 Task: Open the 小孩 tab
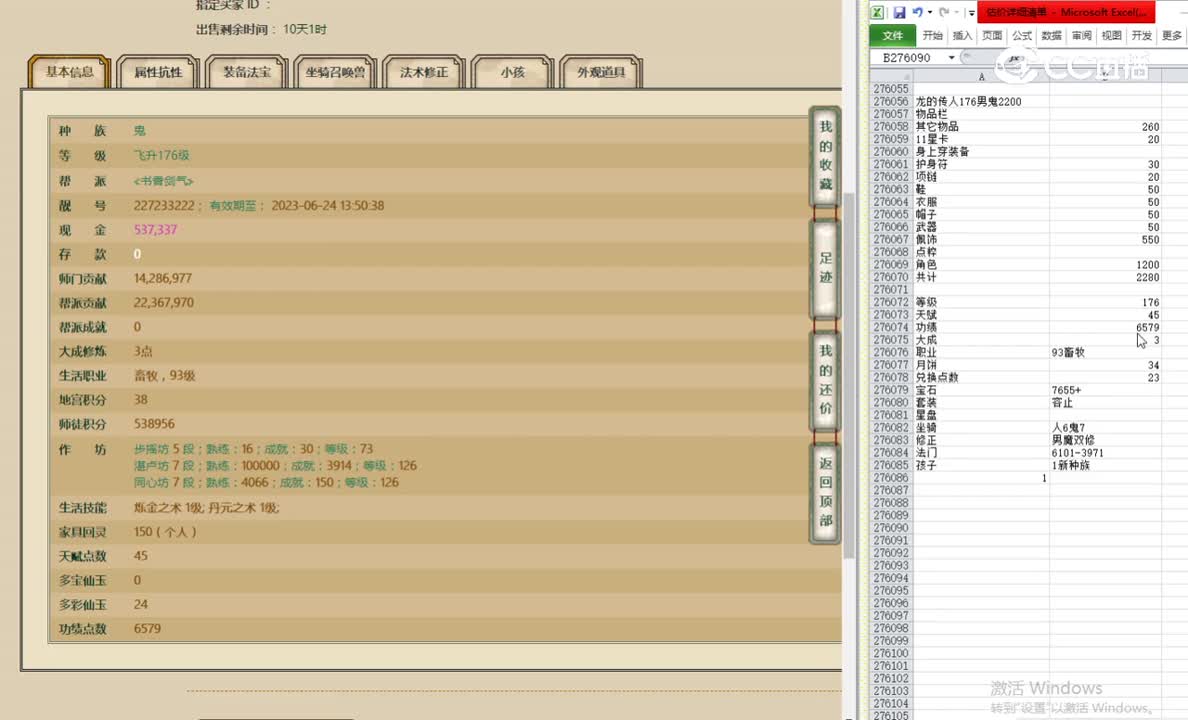(513, 72)
